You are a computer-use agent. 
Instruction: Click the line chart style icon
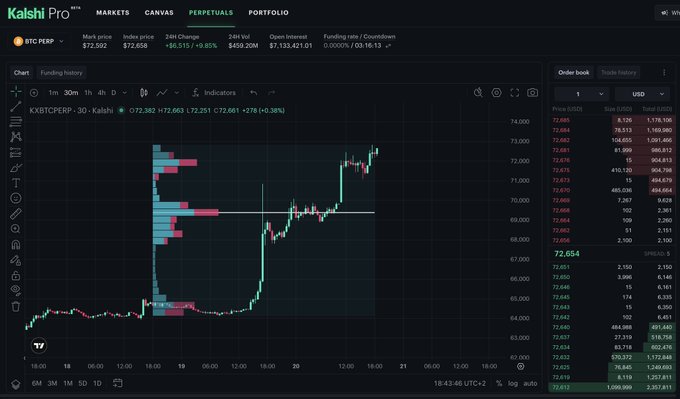point(162,93)
